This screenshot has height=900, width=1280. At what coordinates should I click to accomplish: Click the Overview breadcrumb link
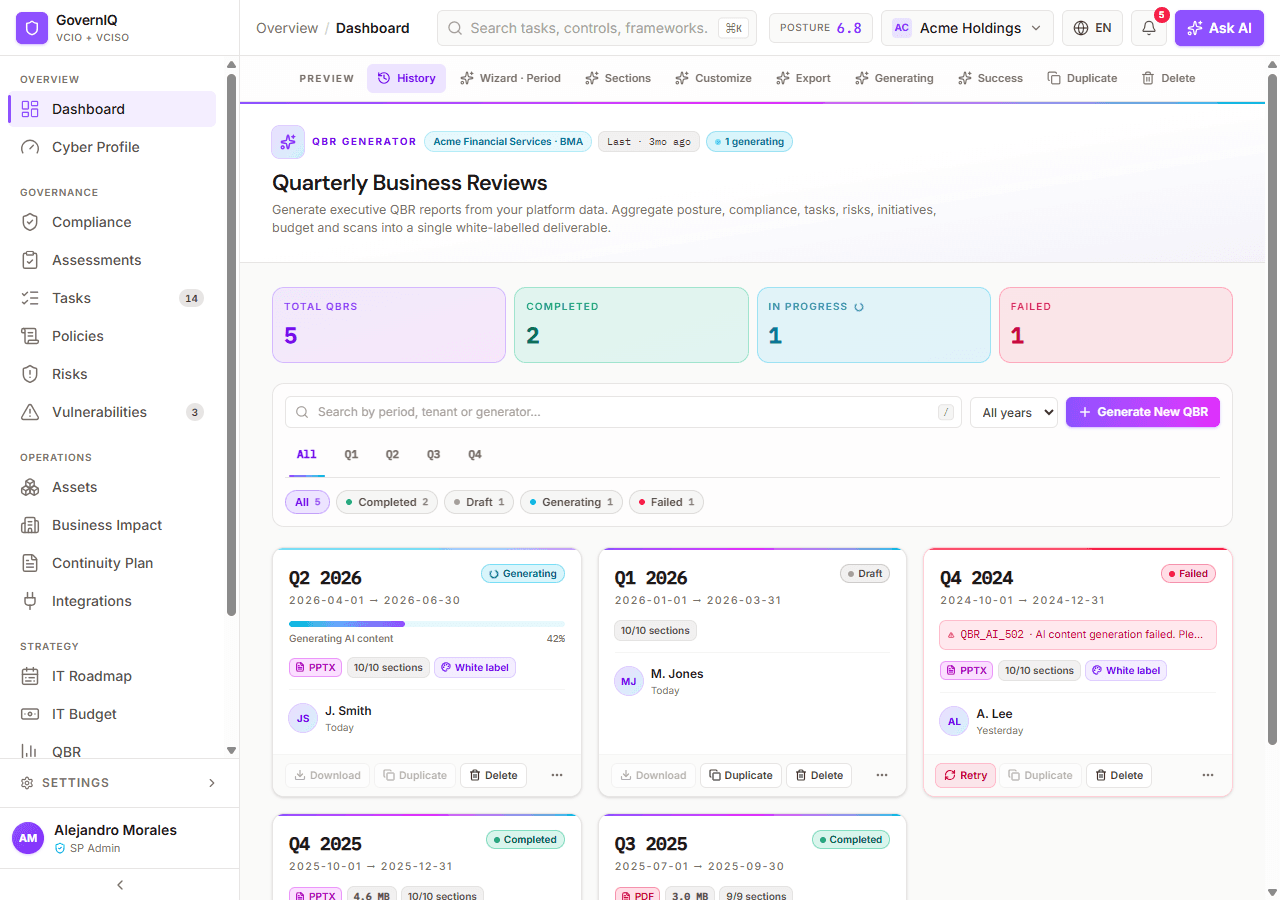pyautogui.click(x=287, y=28)
